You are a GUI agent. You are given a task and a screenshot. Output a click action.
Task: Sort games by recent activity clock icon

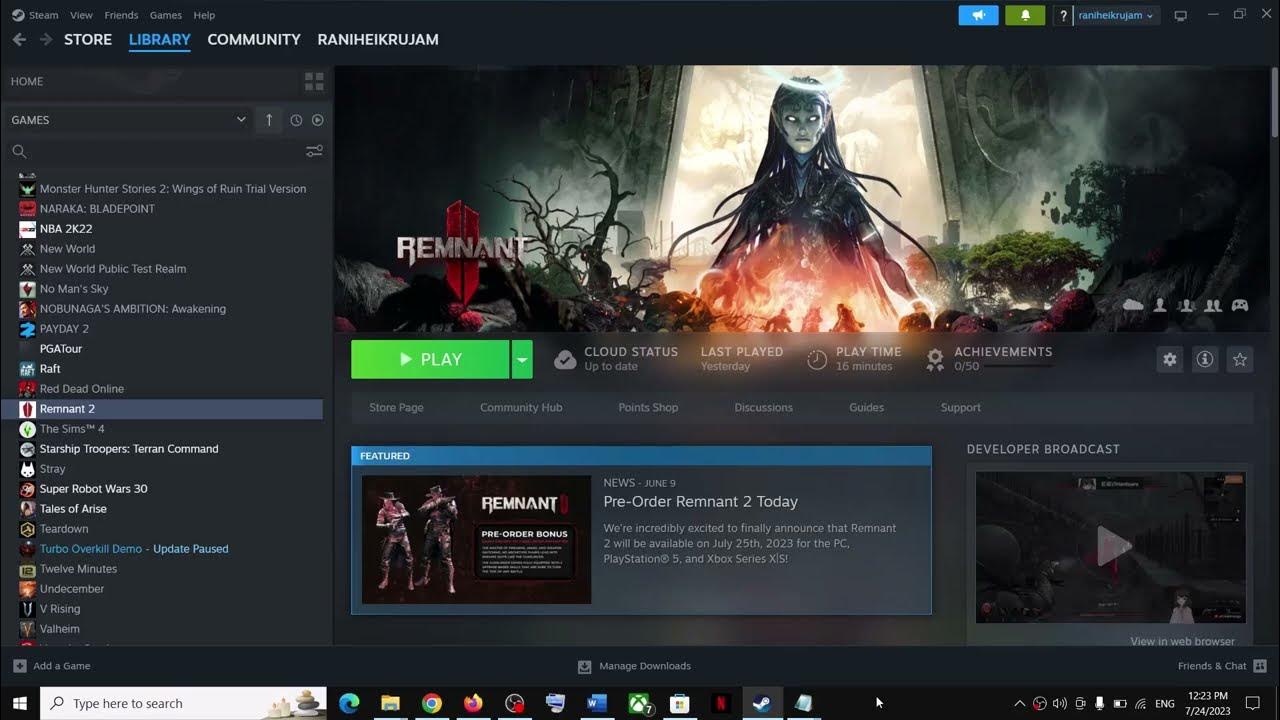(x=296, y=120)
